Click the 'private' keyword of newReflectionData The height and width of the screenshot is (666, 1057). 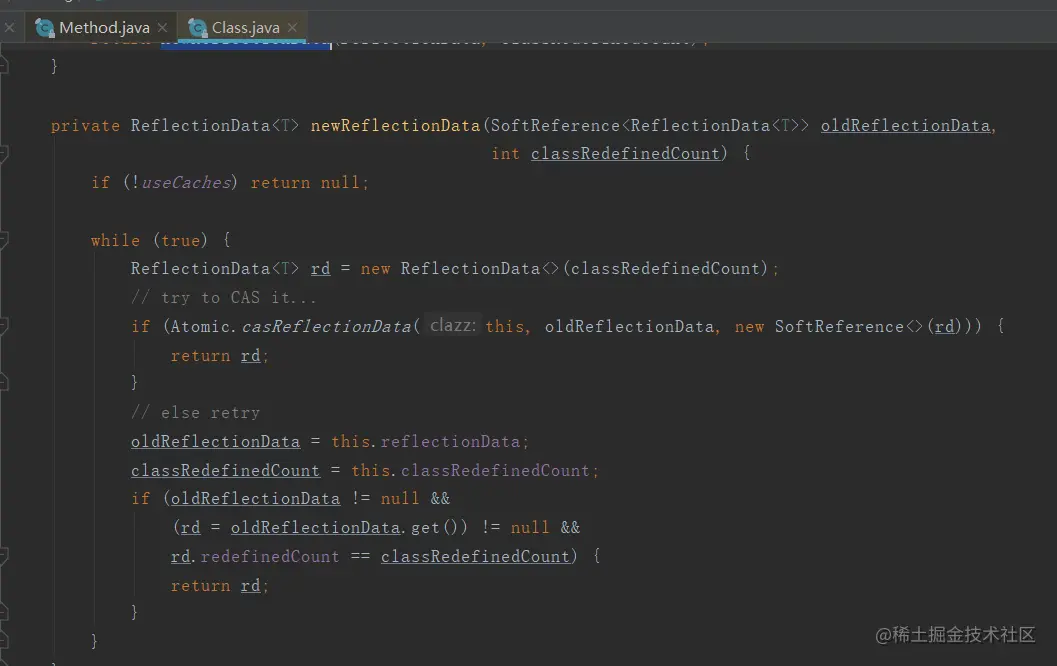[x=85, y=125]
